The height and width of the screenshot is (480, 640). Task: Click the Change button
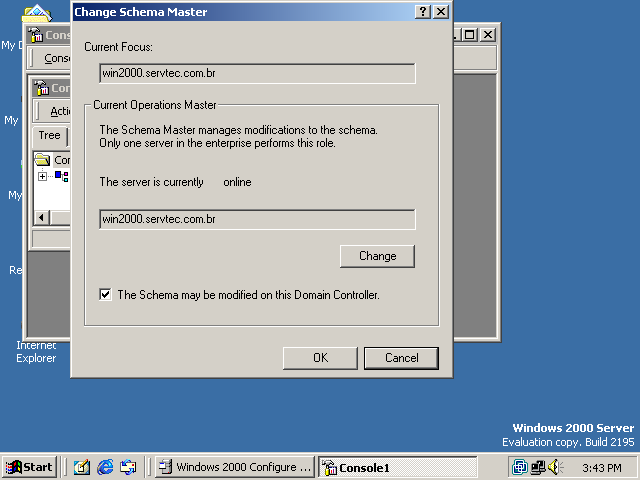click(377, 256)
